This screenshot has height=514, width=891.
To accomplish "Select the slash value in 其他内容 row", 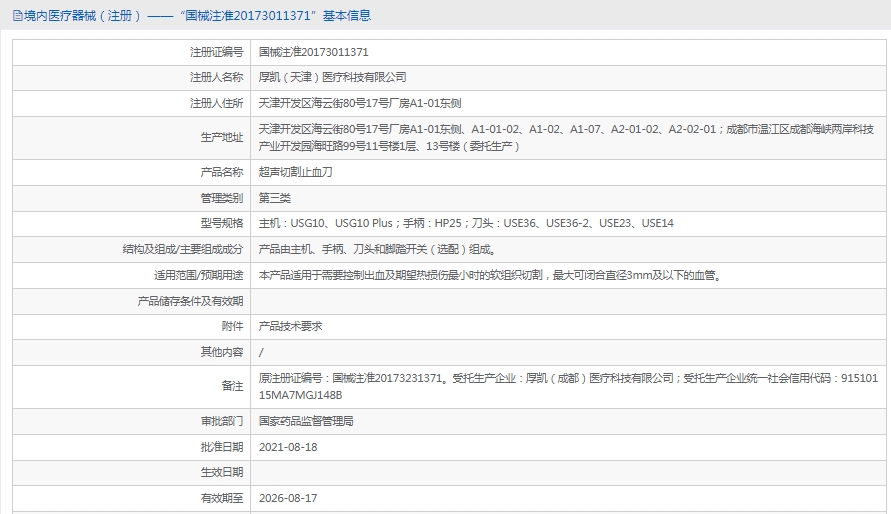I will (261, 352).
